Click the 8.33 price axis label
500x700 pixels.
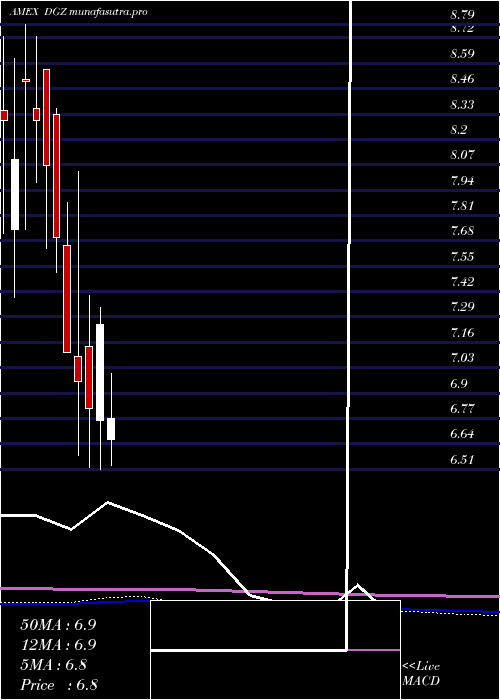point(462,105)
